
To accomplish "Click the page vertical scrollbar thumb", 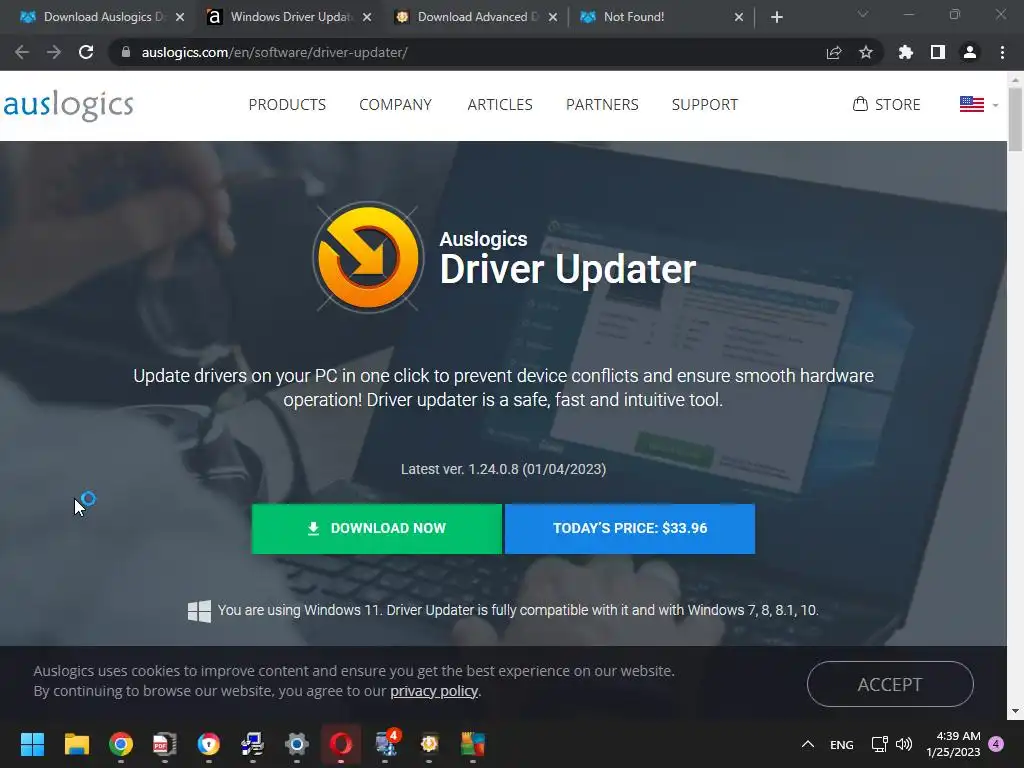I will [x=1015, y=120].
